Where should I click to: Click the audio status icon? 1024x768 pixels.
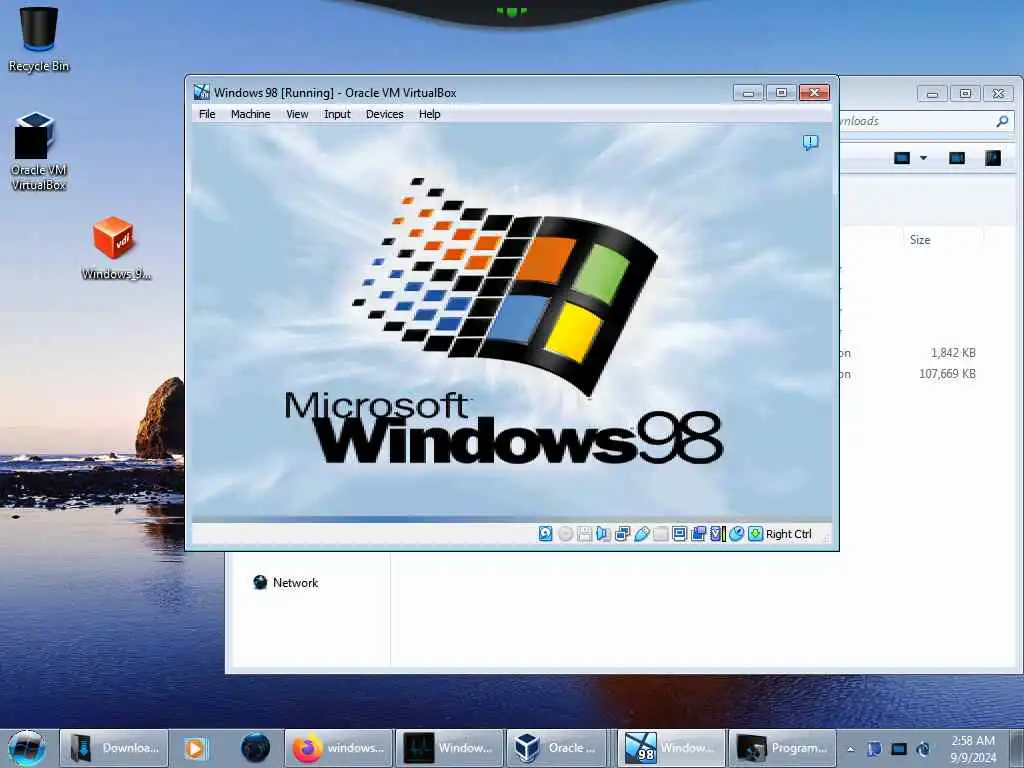pos(603,534)
